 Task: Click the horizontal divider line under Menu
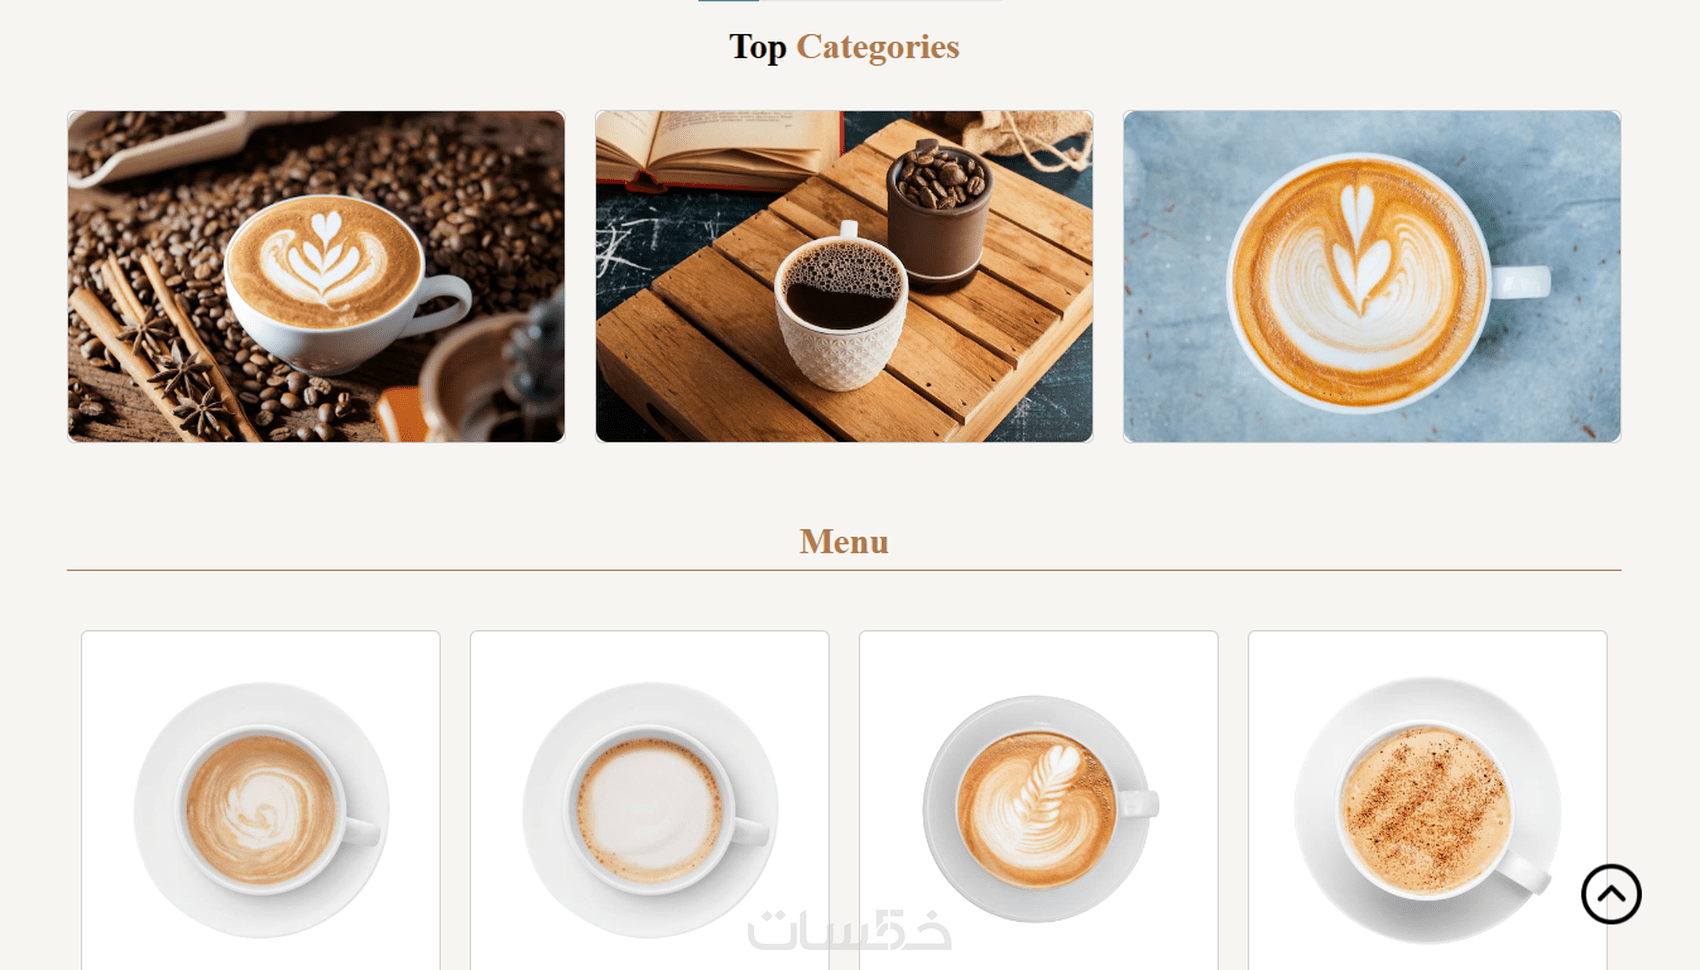coord(844,570)
